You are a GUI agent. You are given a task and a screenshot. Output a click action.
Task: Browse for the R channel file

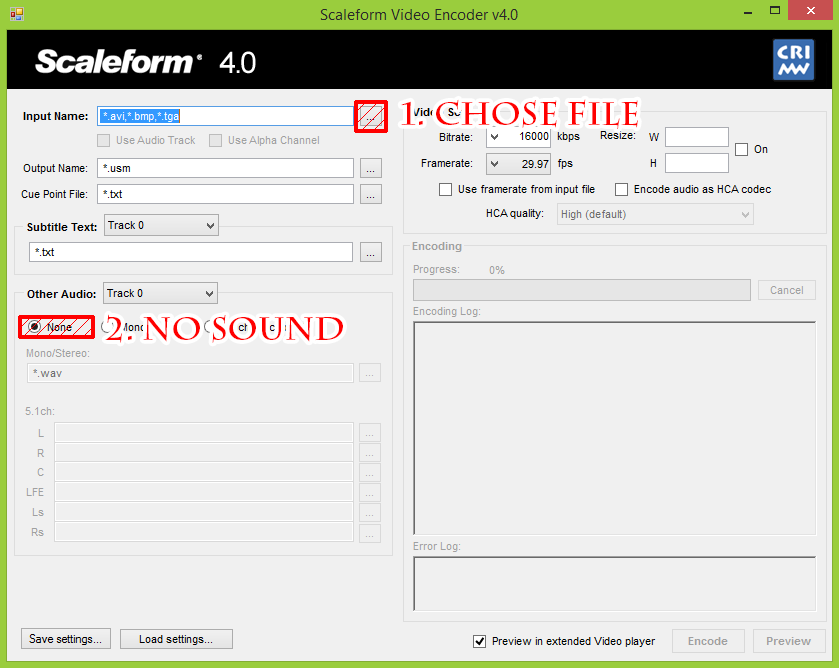click(370, 453)
